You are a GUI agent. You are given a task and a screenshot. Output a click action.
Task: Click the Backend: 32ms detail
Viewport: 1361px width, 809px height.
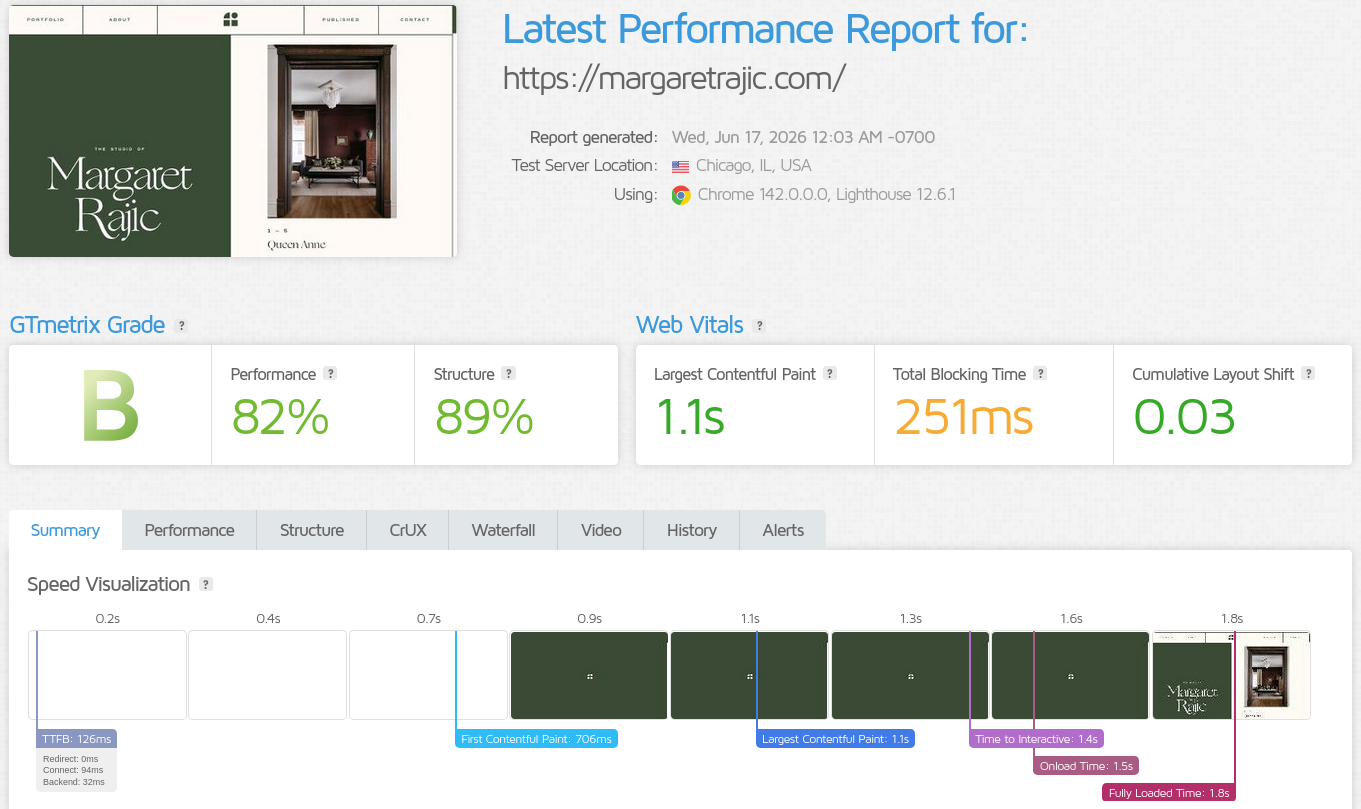pos(73,781)
